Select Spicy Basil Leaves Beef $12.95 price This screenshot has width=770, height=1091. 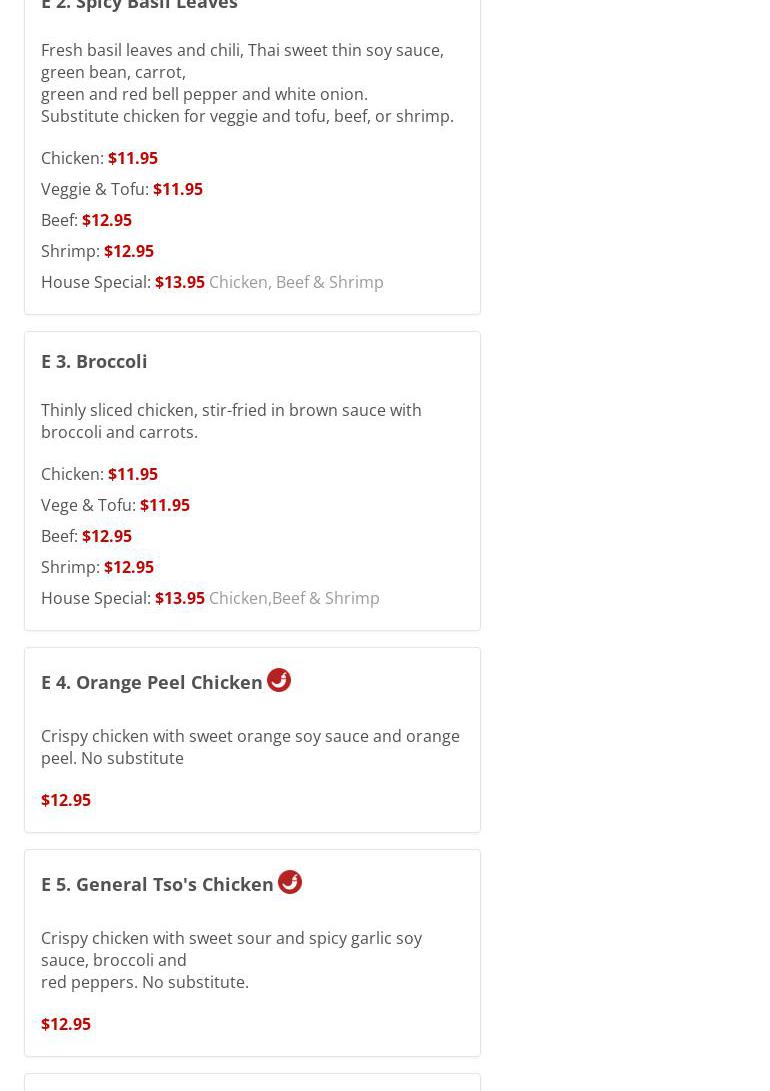pyautogui.click(x=107, y=220)
